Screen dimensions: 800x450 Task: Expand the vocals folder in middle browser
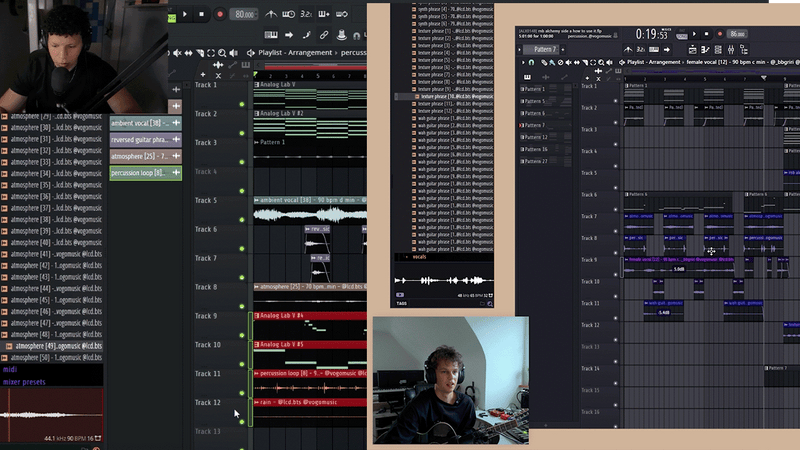[419, 257]
